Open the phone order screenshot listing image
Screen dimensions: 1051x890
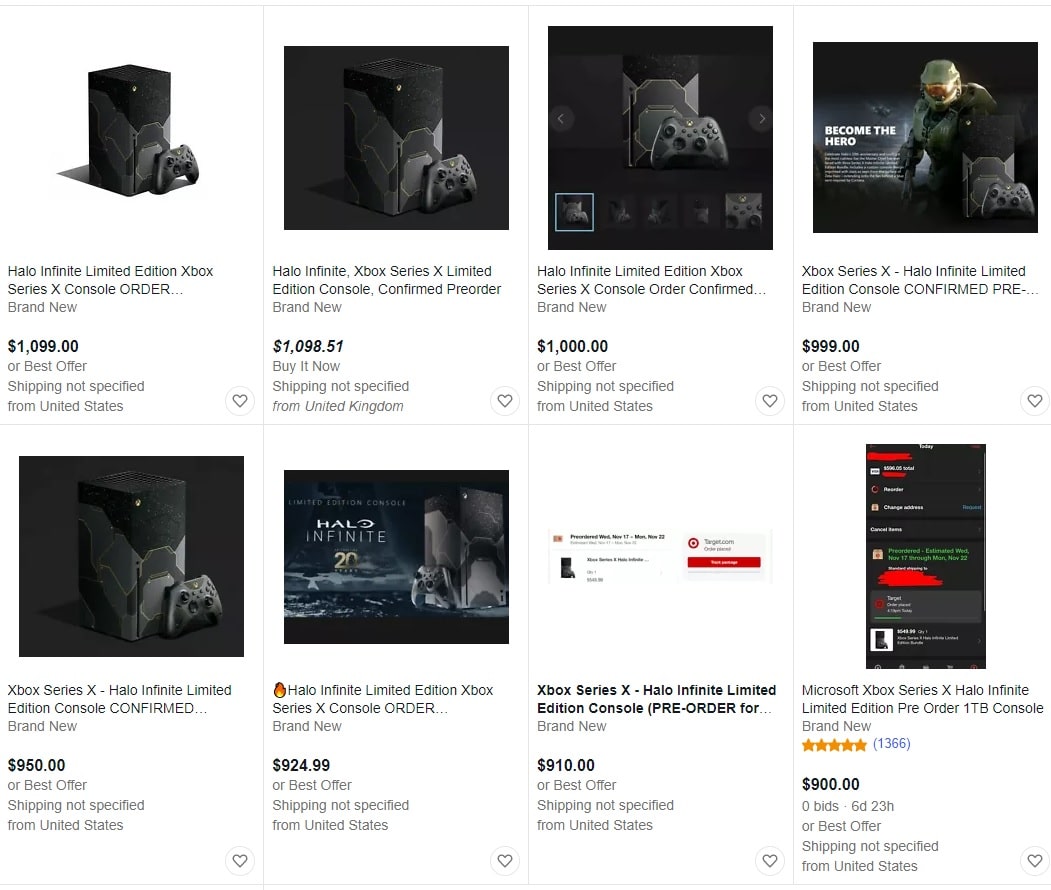[926, 556]
